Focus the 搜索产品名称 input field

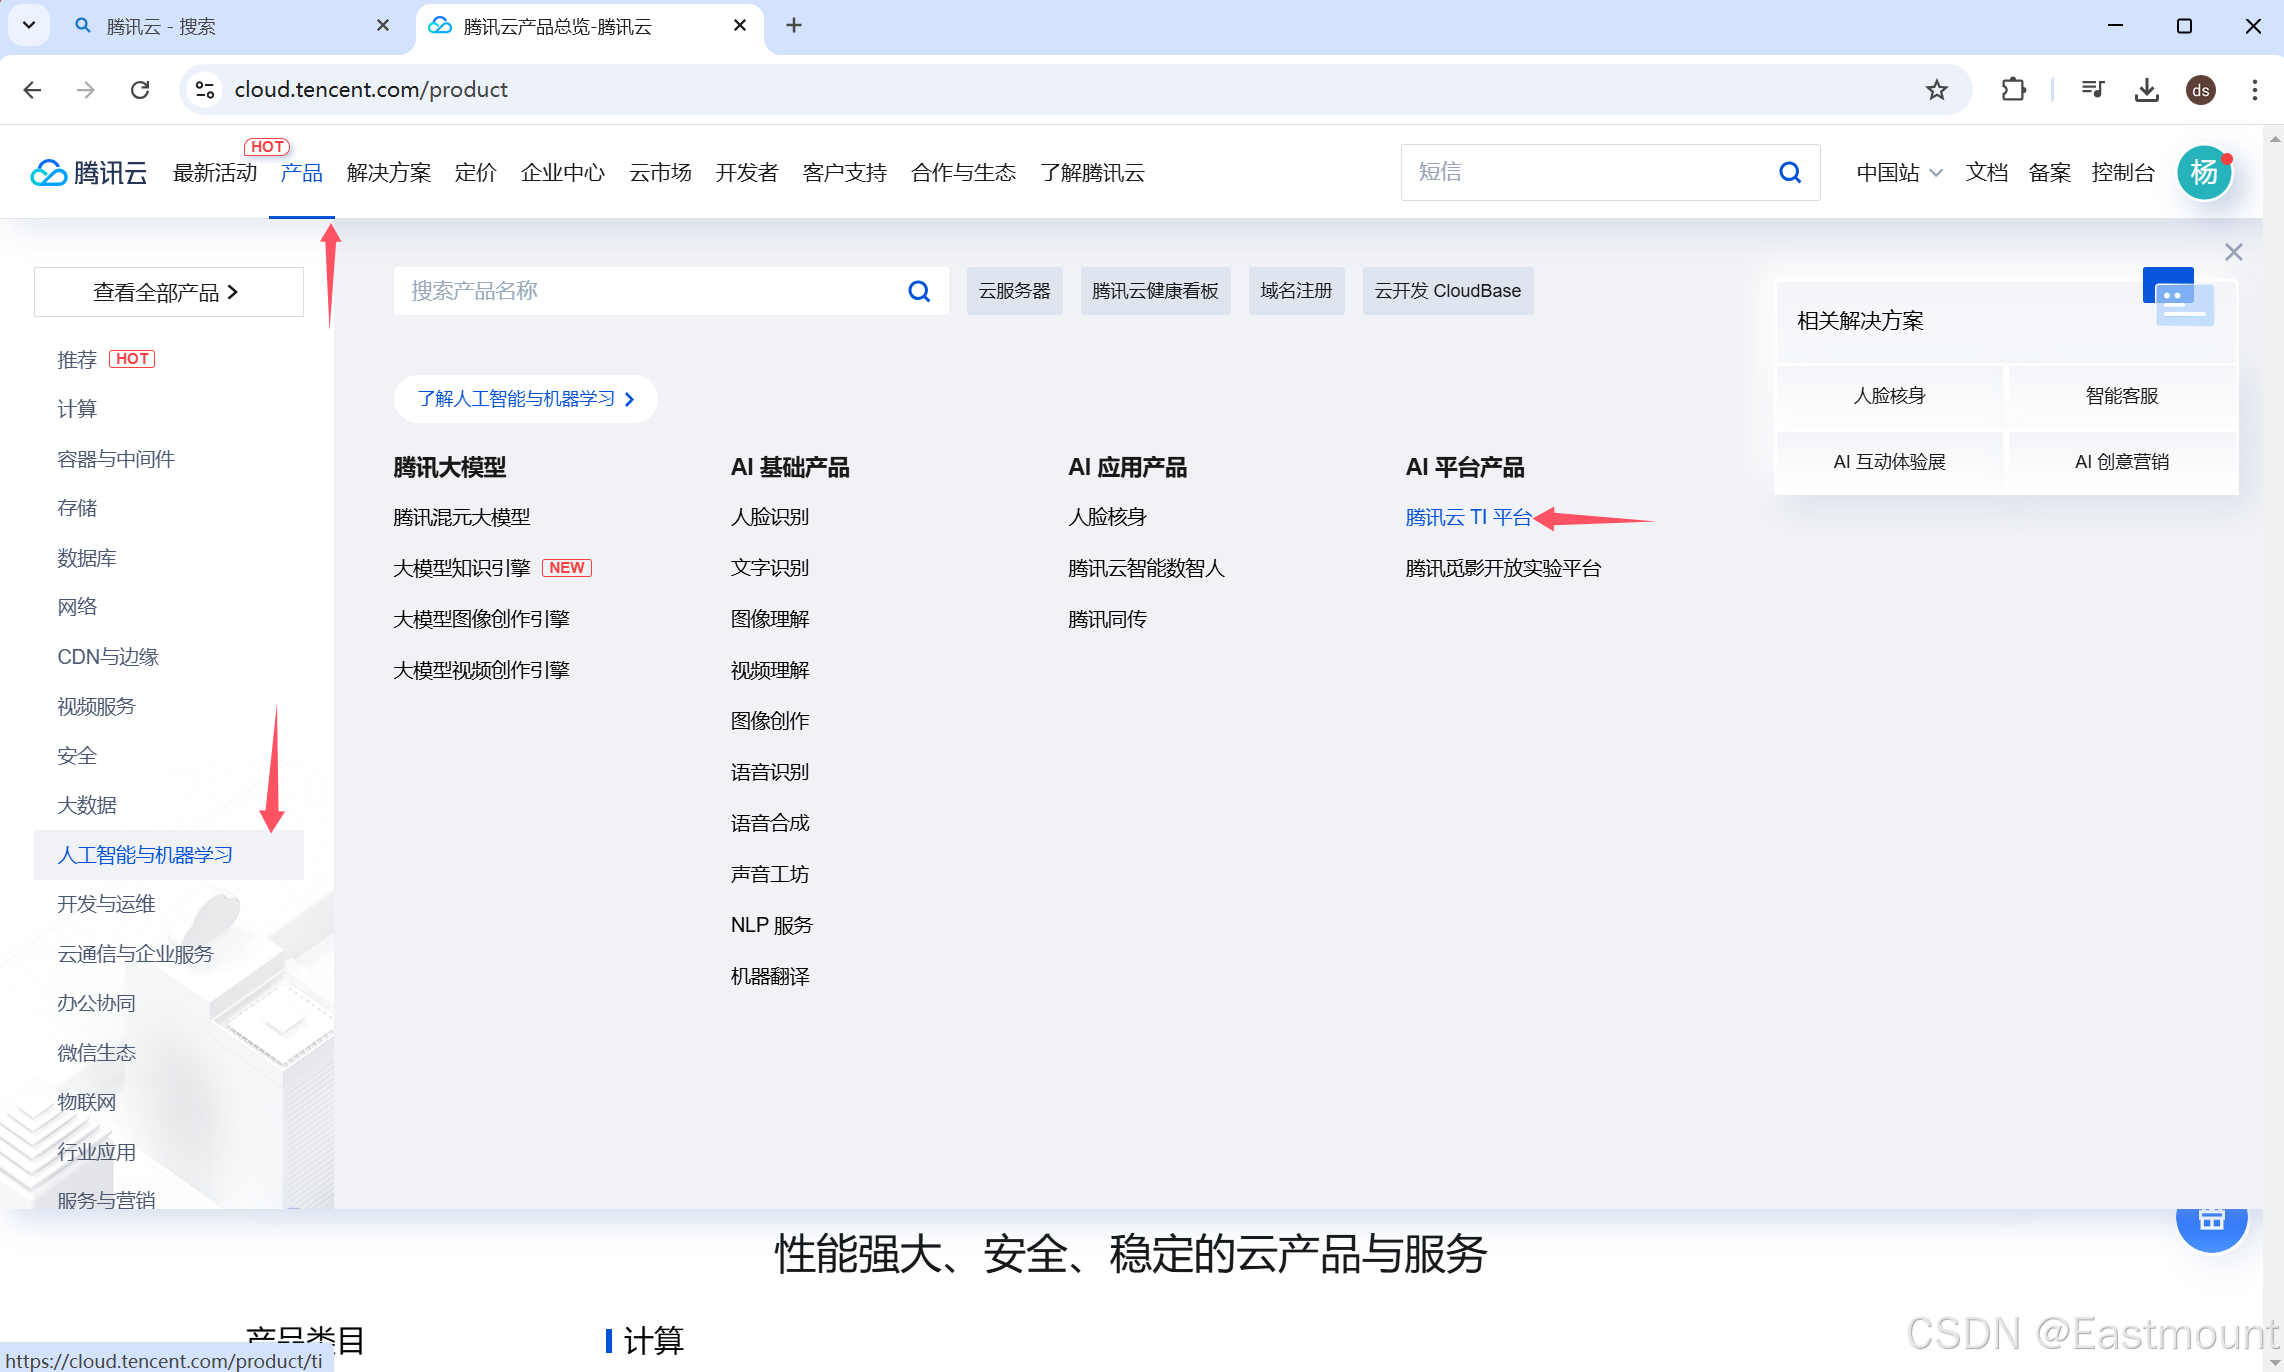click(650, 291)
